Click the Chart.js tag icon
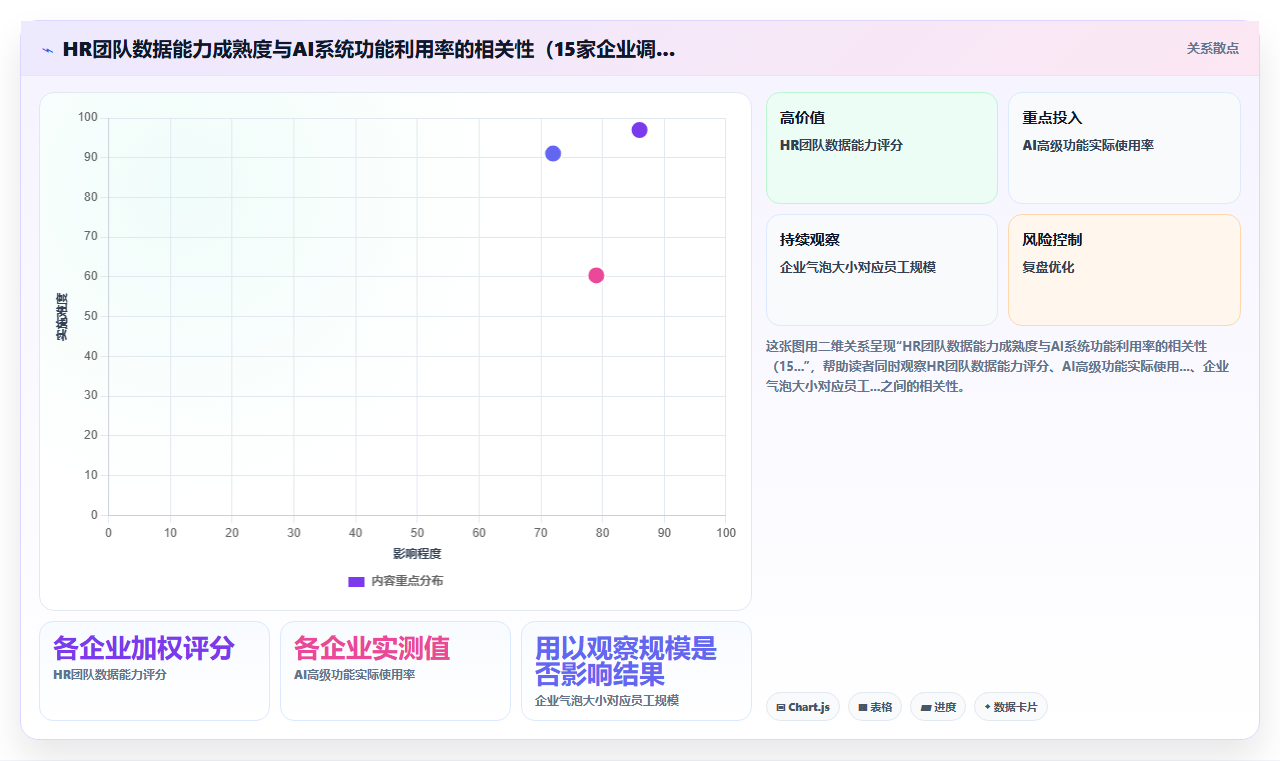This screenshot has height=761, width=1280. coord(781,707)
